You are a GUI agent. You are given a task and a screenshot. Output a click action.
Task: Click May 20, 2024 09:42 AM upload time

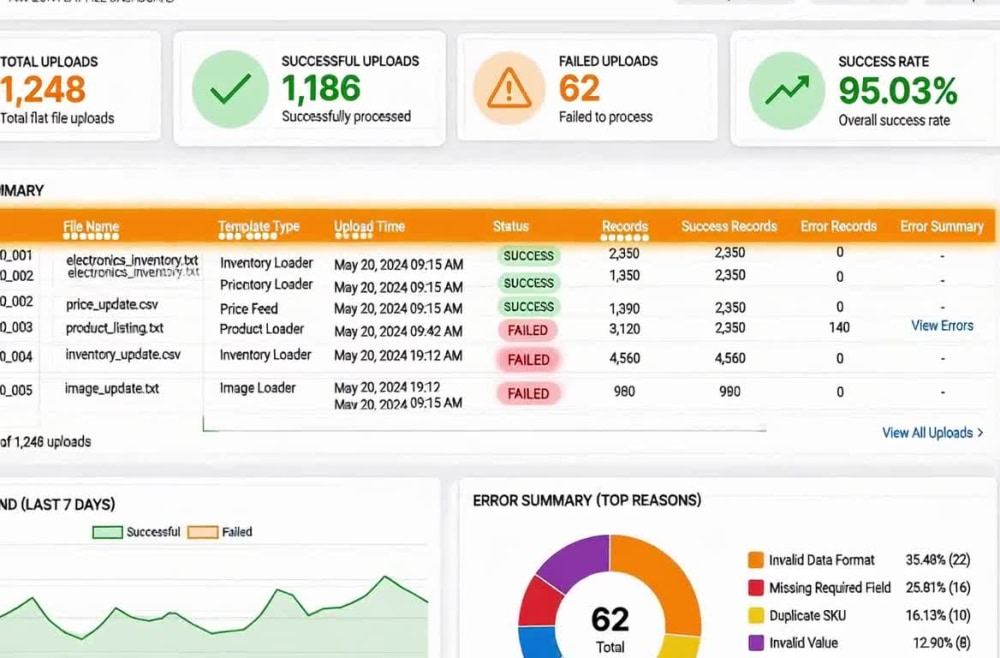[x=399, y=332]
